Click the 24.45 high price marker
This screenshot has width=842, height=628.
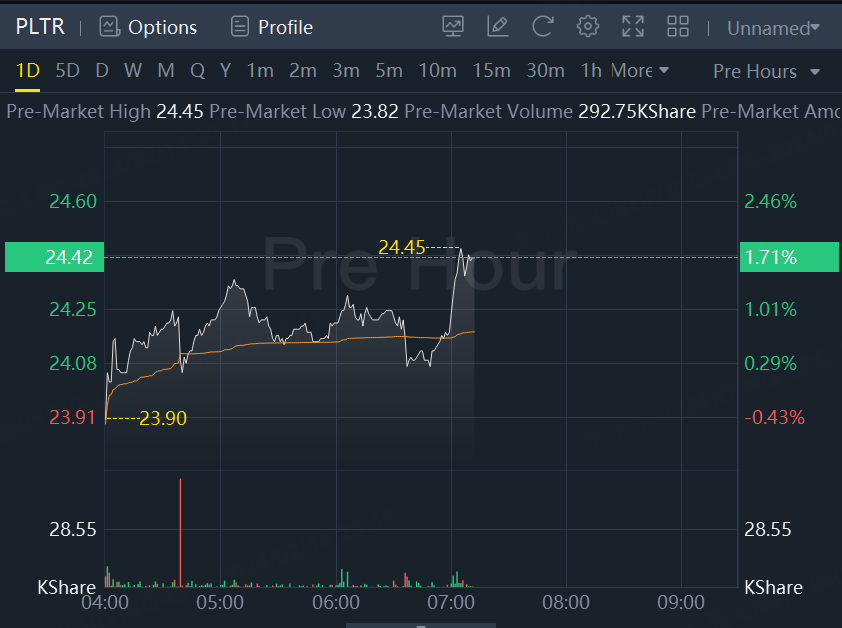tap(401, 247)
